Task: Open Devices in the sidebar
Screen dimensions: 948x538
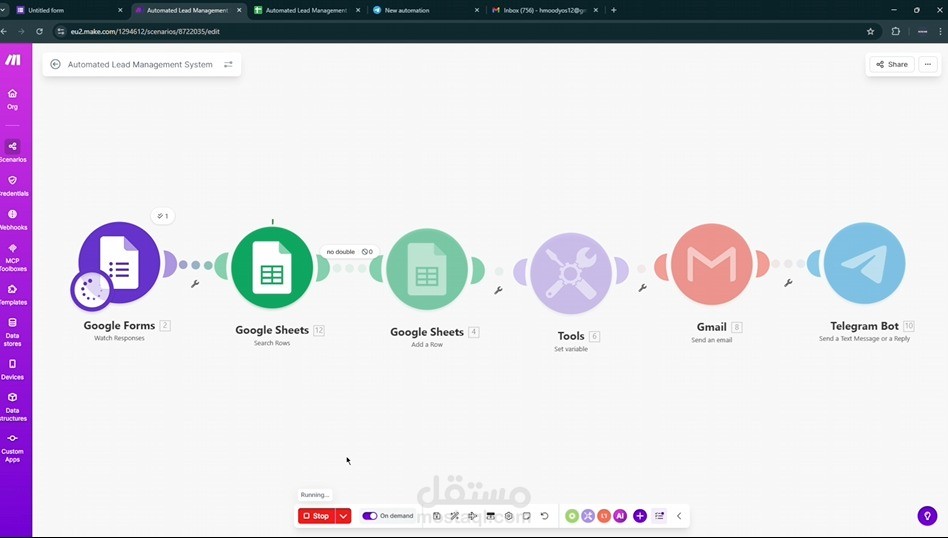Action: tap(12, 369)
